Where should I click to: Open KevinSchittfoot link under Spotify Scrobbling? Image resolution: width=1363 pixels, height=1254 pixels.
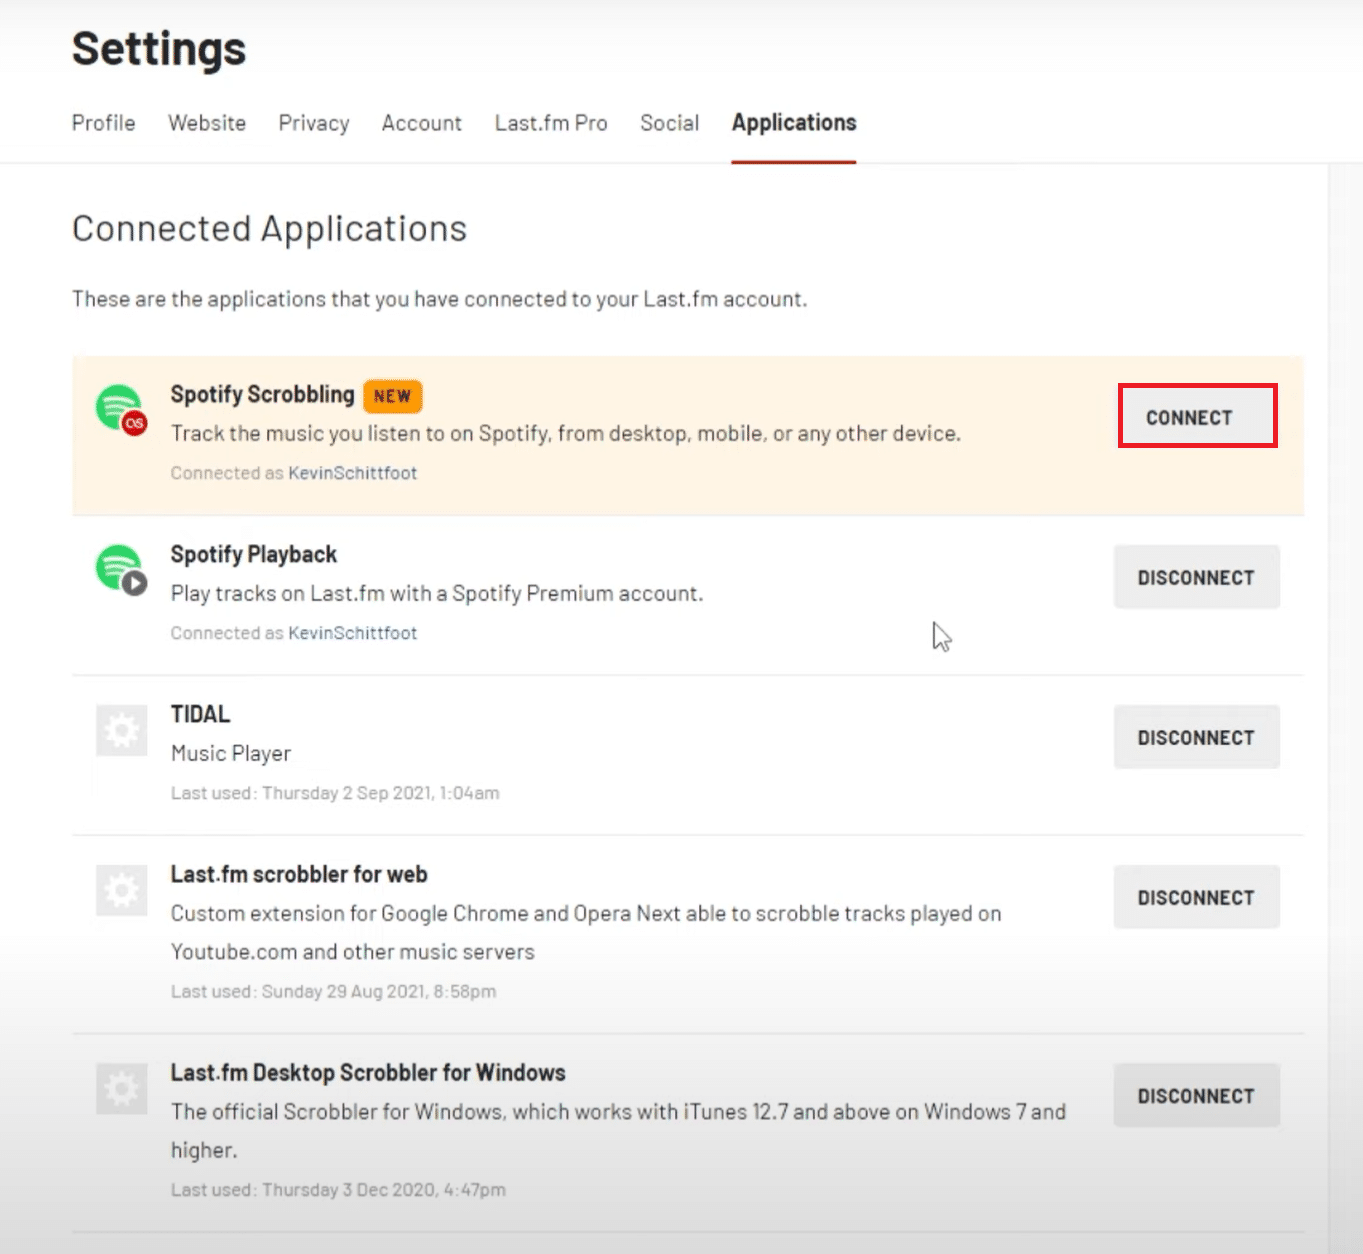pyautogui.click(x=352, y=473)
